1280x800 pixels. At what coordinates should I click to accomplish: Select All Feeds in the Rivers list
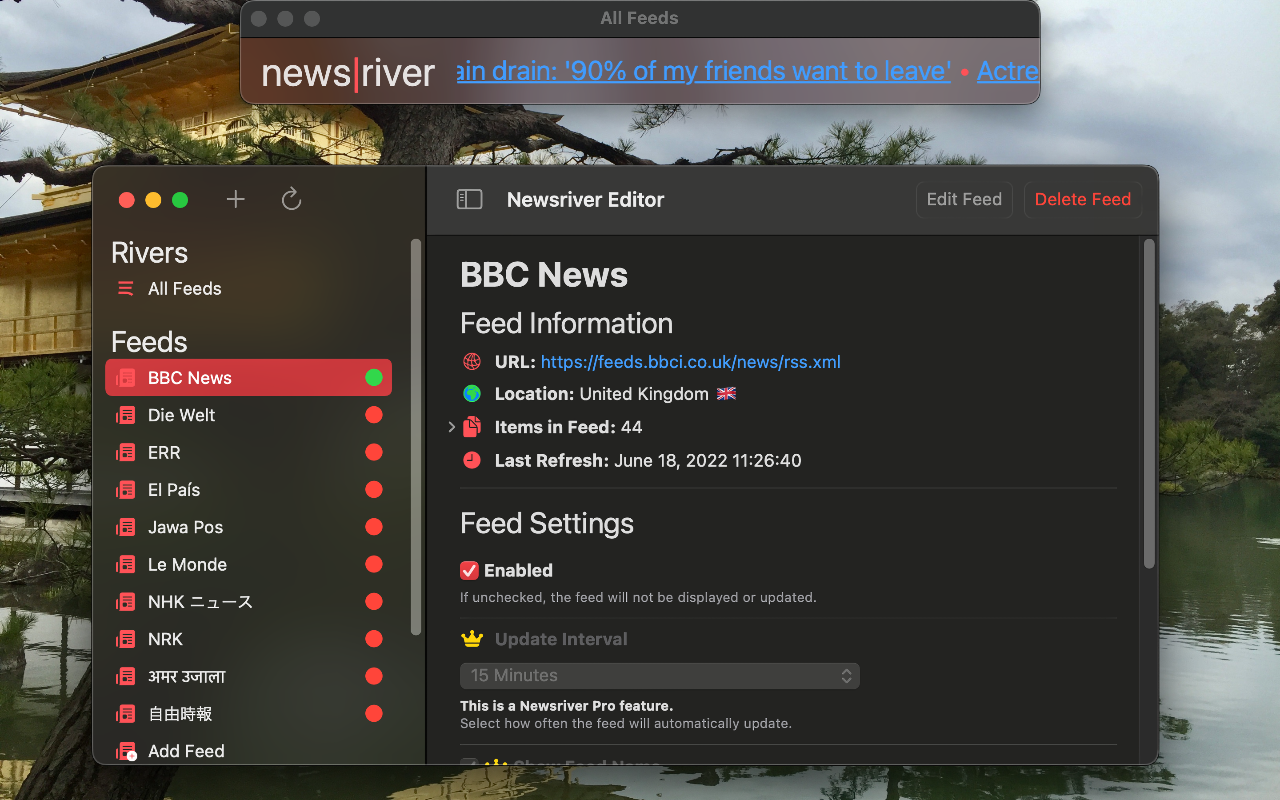(248, 289)
